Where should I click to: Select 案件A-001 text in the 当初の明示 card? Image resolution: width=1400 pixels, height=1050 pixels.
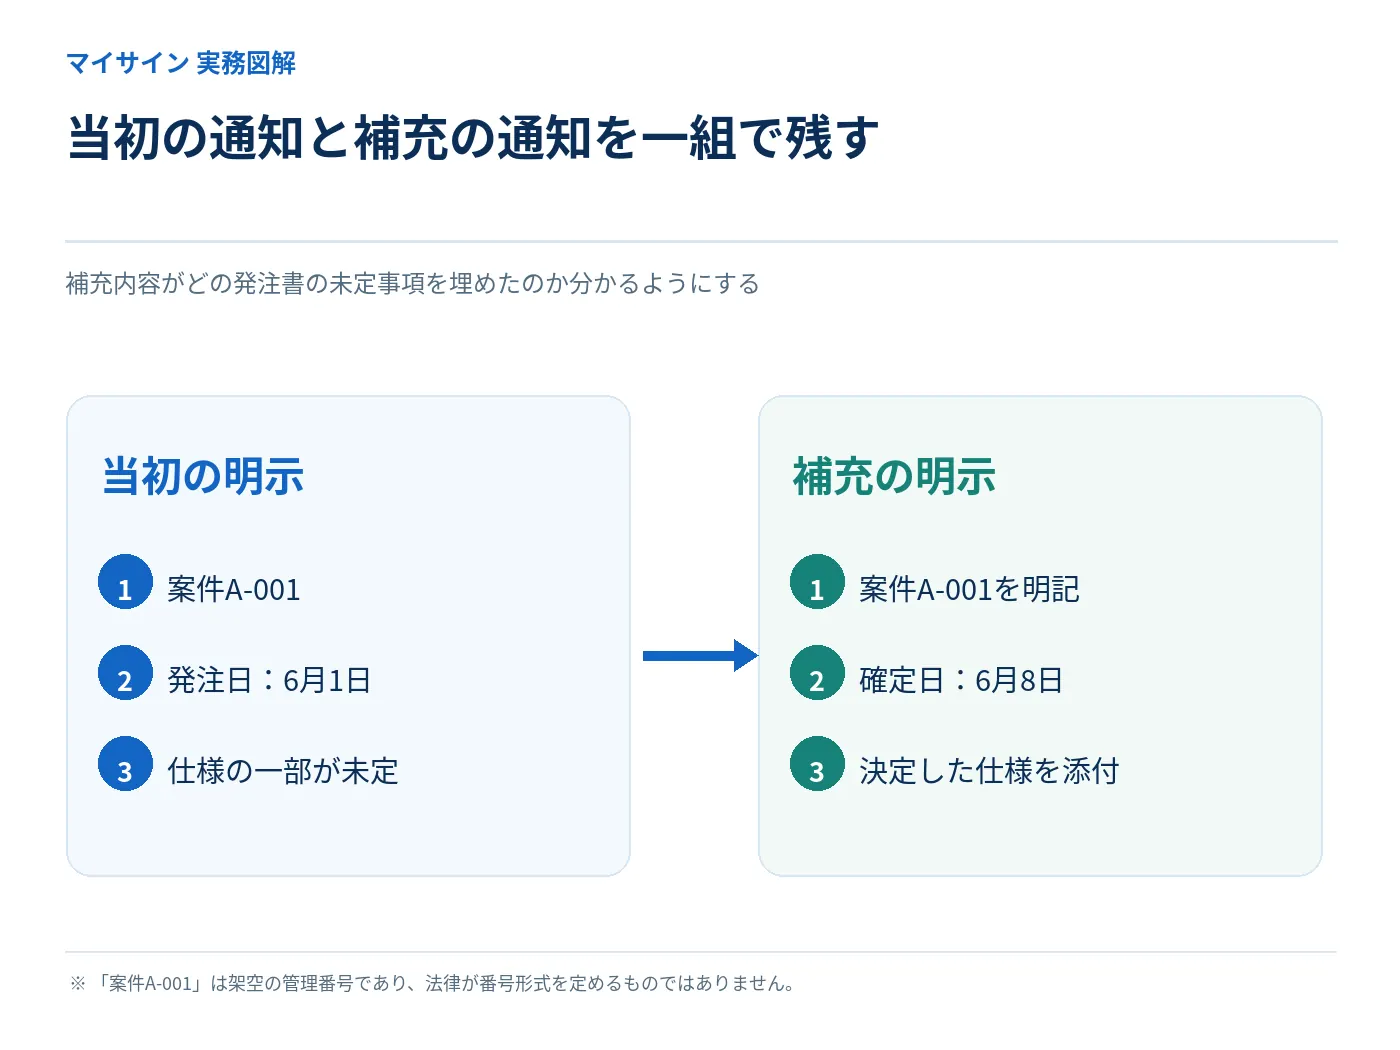(x=234, y=590)
